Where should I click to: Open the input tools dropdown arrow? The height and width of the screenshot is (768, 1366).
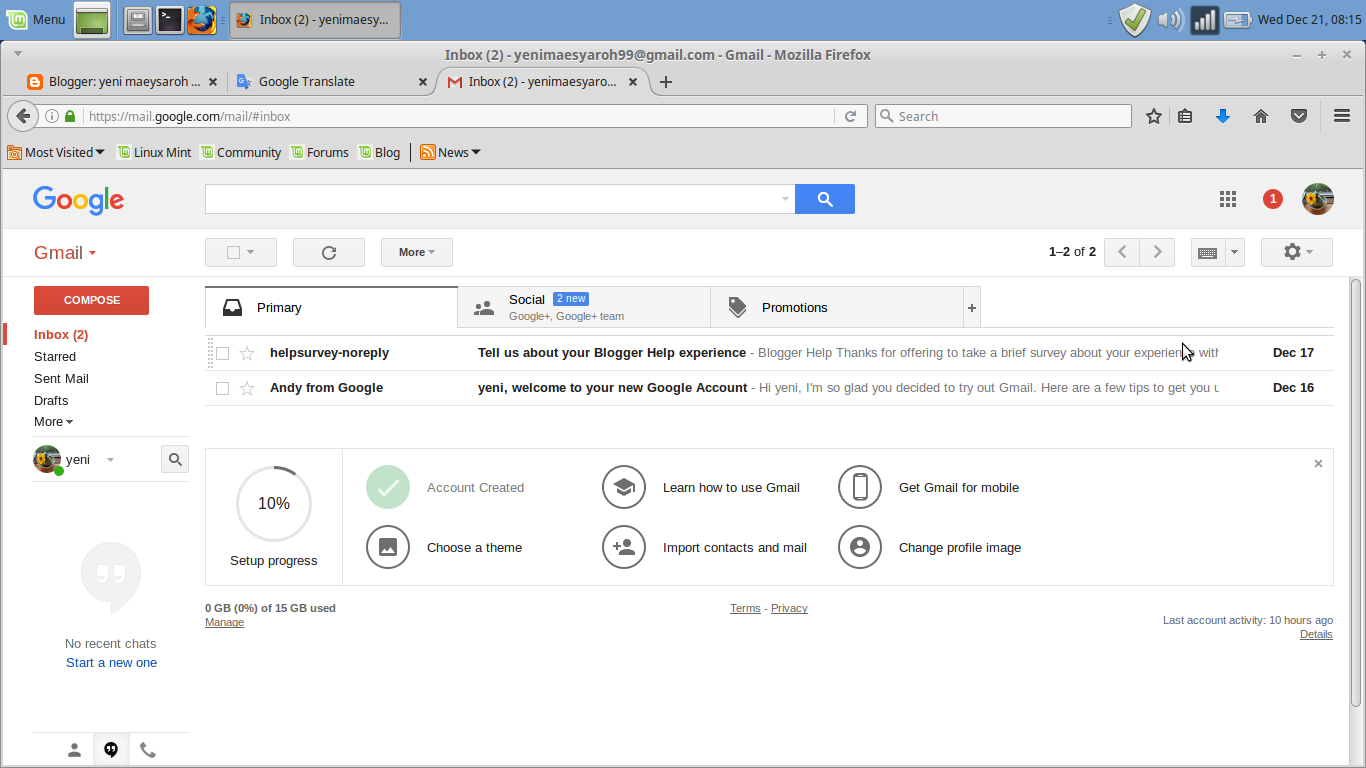point(1235,252)
